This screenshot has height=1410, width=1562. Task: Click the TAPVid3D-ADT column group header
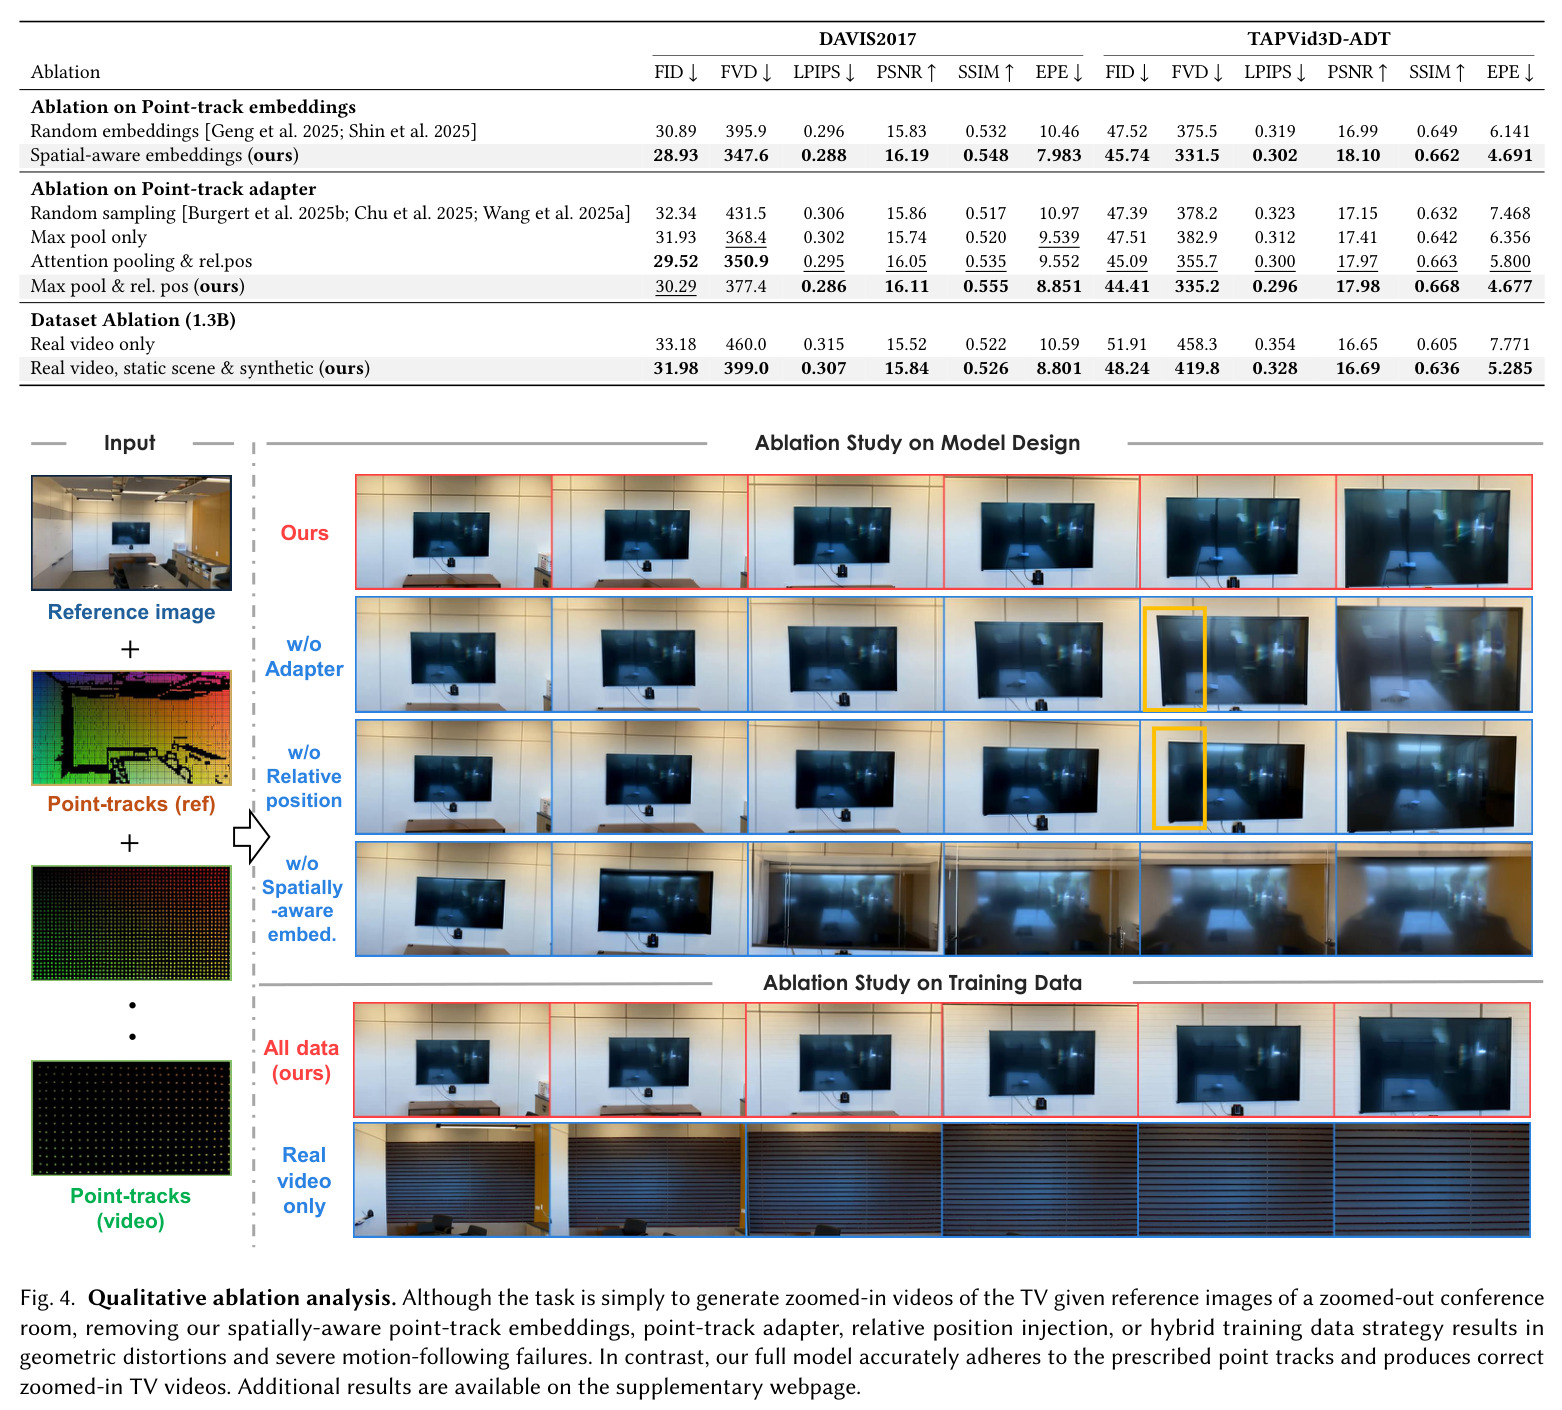point(1318,39)
